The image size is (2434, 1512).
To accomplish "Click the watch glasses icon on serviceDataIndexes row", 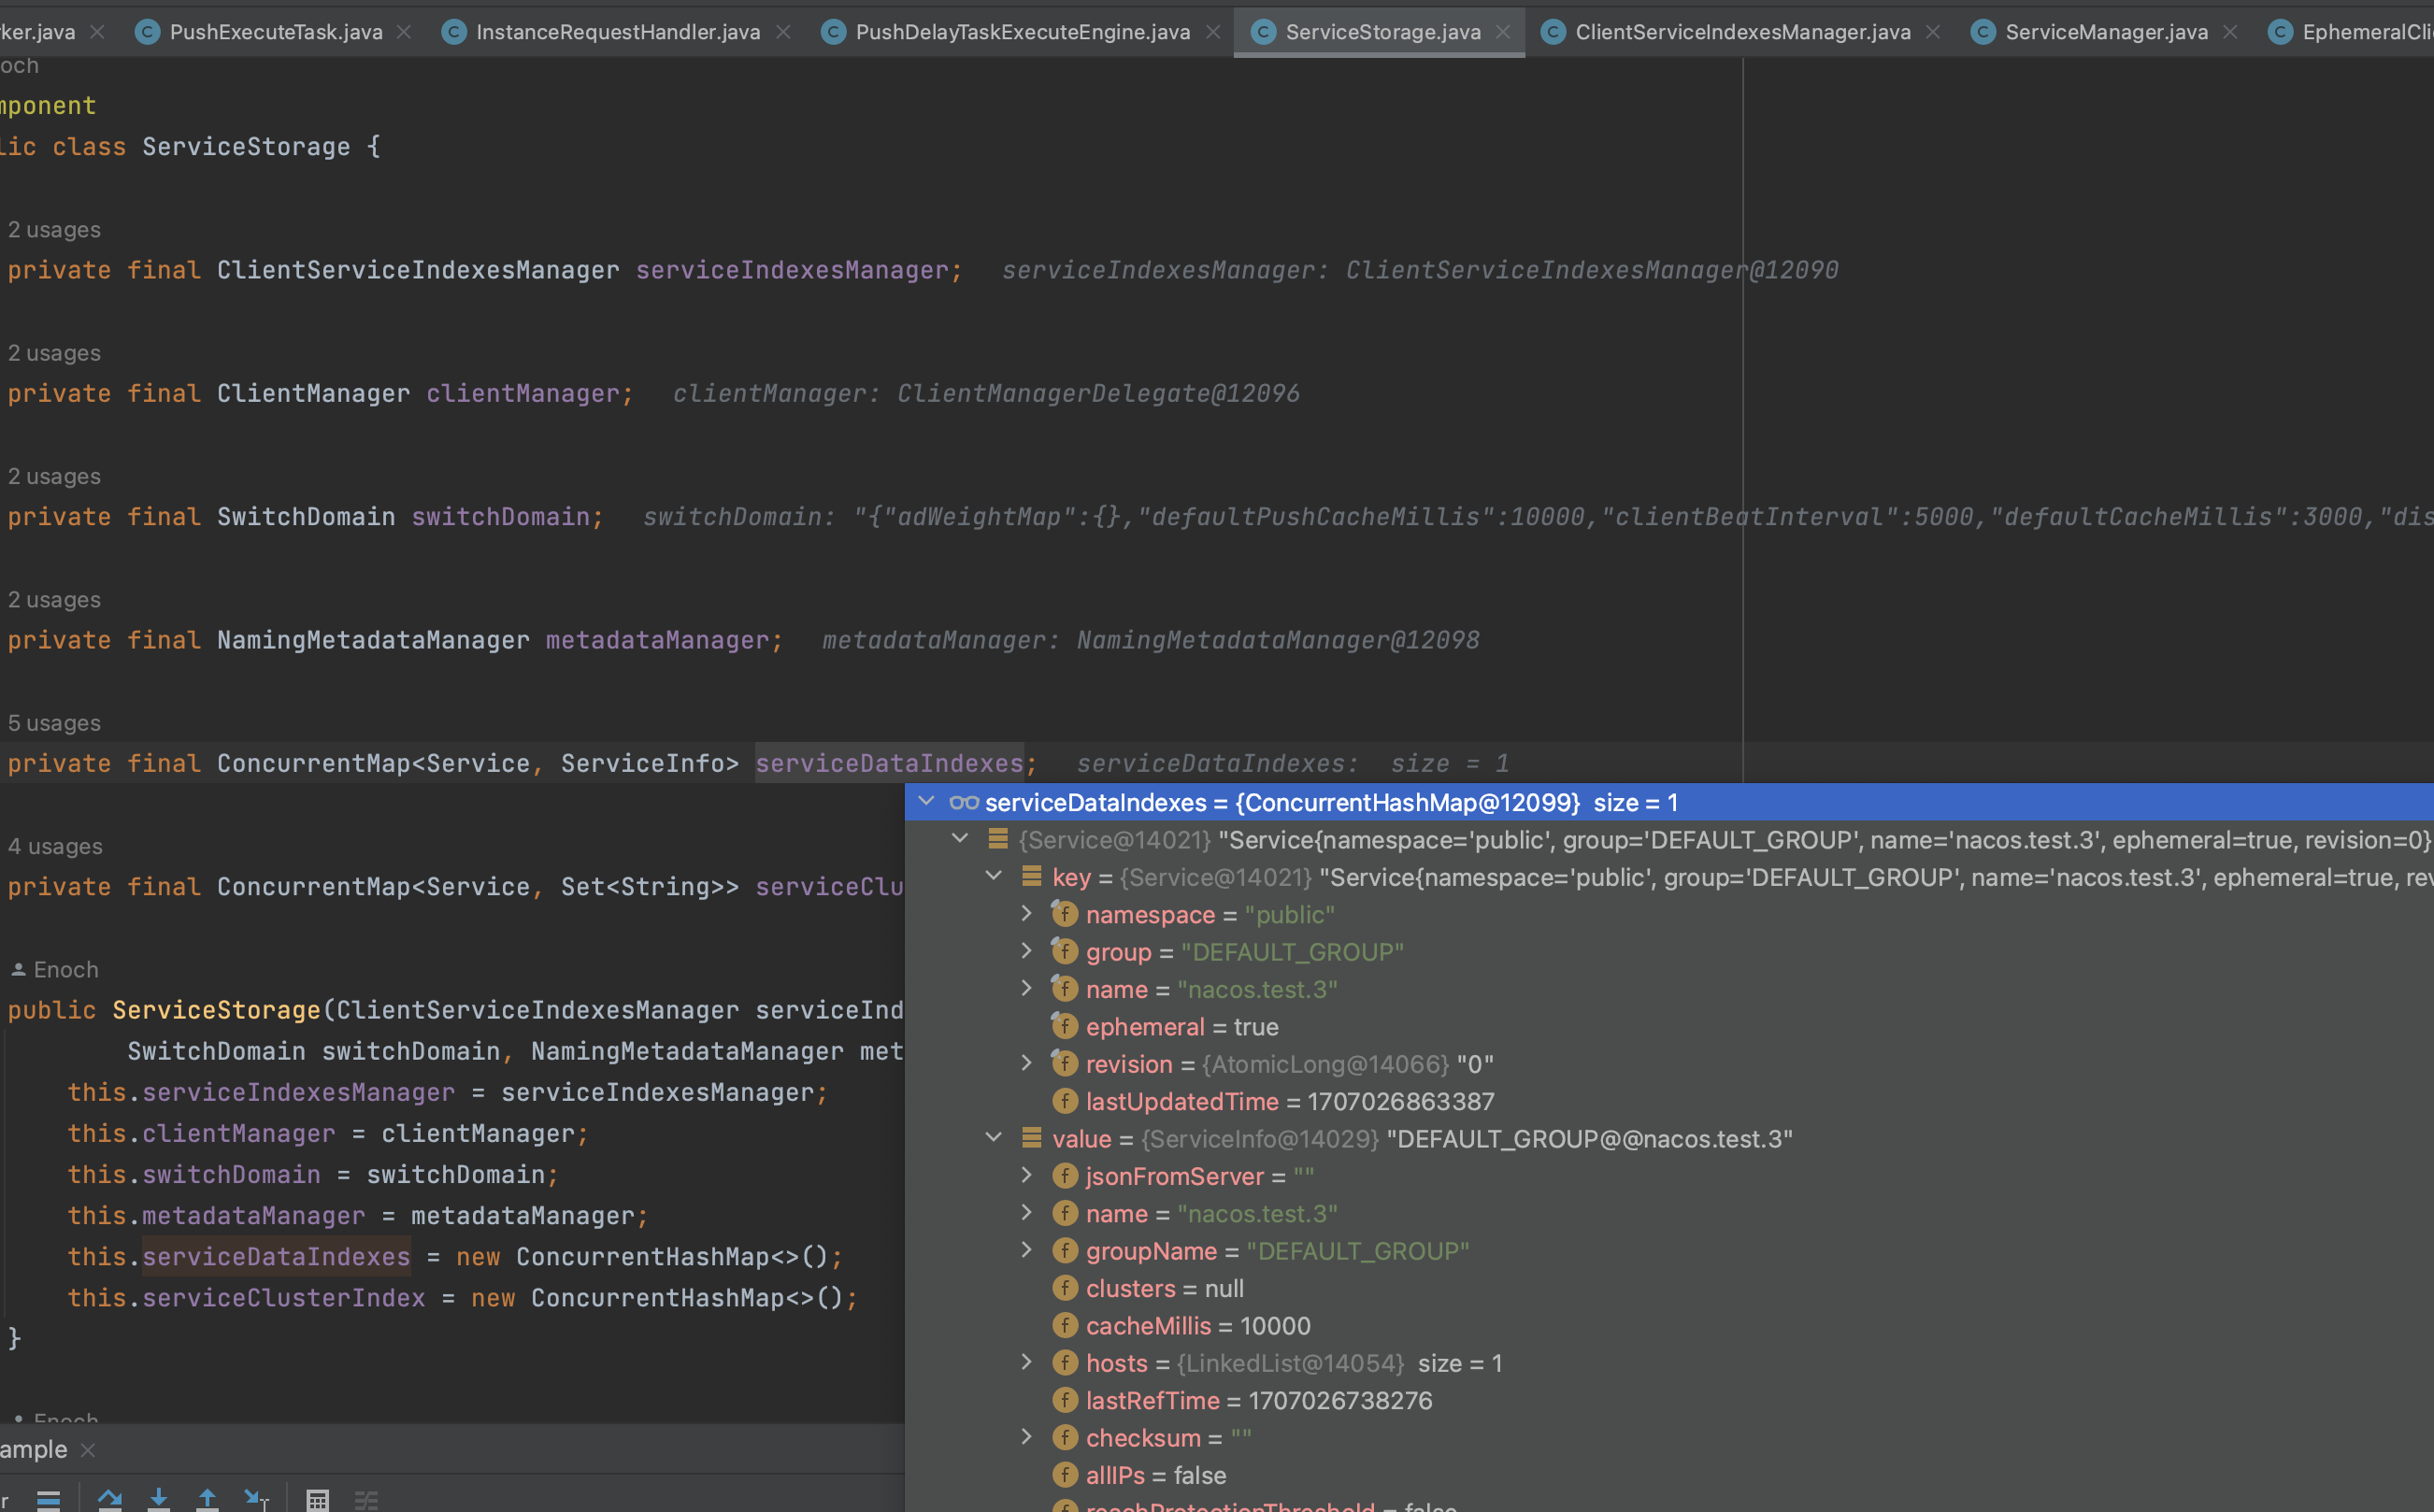I will click(964, 802).
